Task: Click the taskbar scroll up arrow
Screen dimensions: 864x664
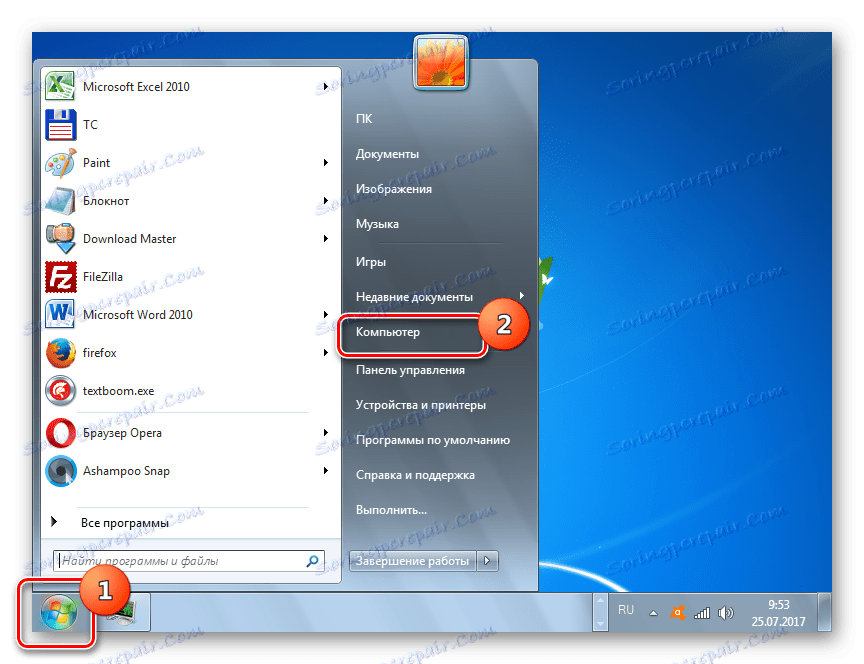Action: pos(601,602)
